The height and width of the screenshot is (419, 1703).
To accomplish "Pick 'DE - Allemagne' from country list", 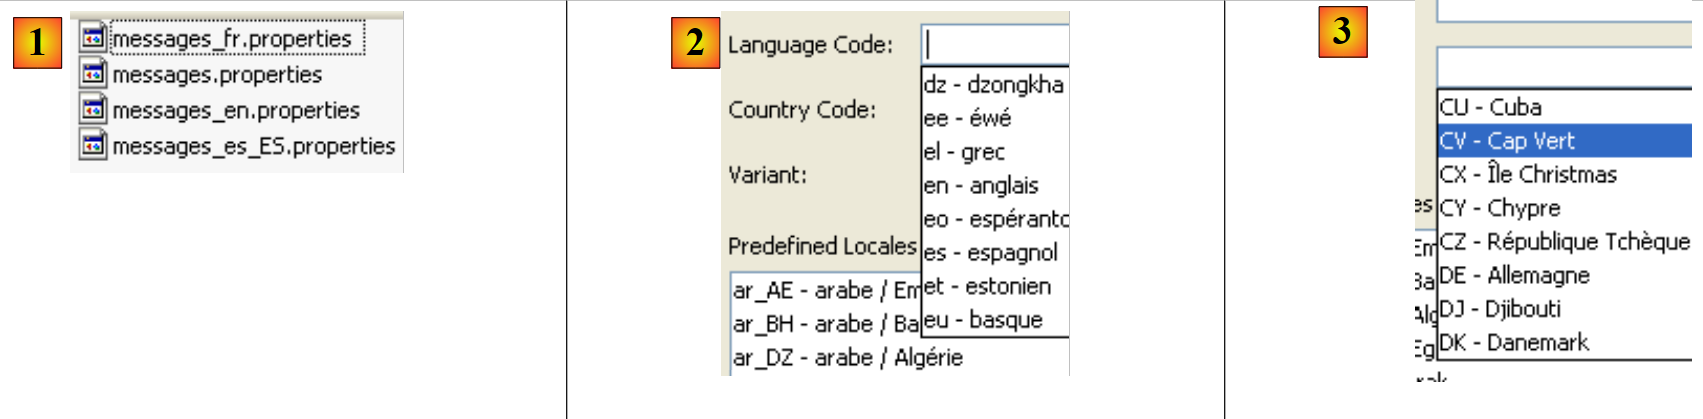I will click(1514, 275).
